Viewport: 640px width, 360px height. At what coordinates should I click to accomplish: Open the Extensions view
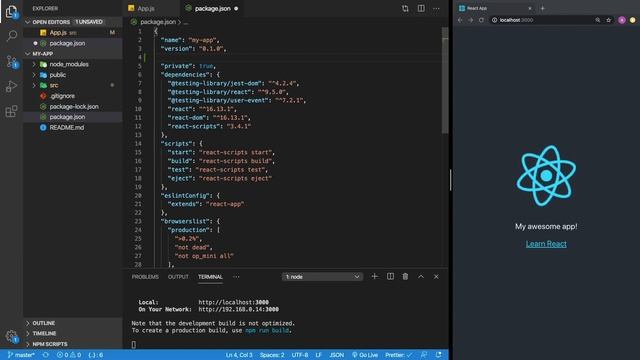point(11,111)
